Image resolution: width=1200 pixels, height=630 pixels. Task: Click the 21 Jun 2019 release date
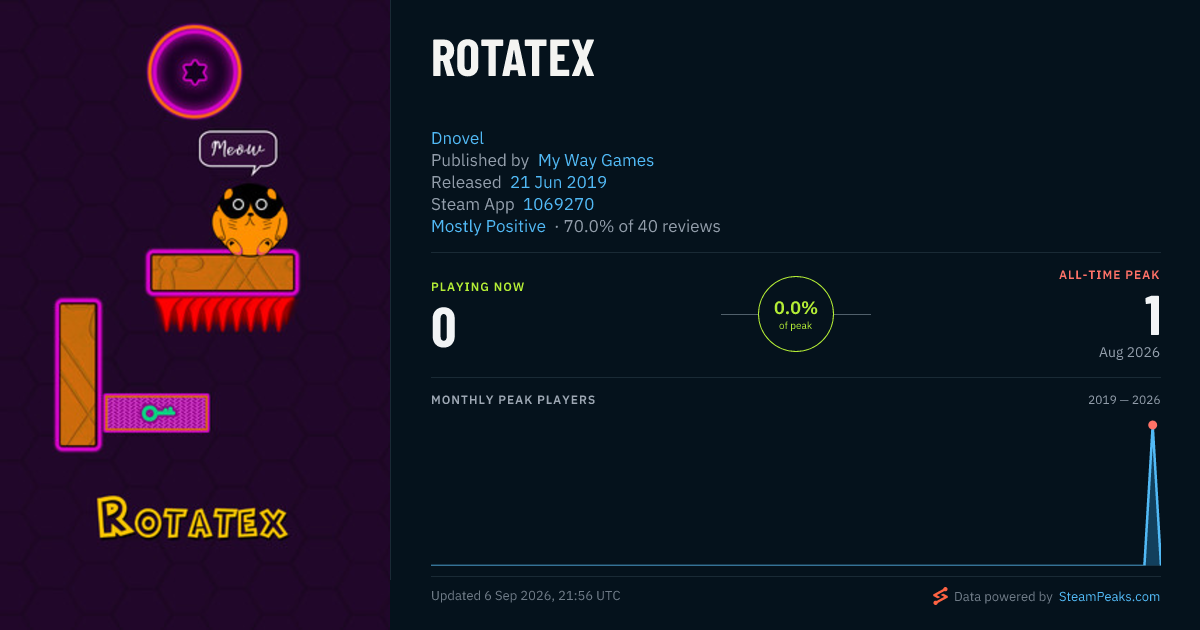(x=558, y=182)
